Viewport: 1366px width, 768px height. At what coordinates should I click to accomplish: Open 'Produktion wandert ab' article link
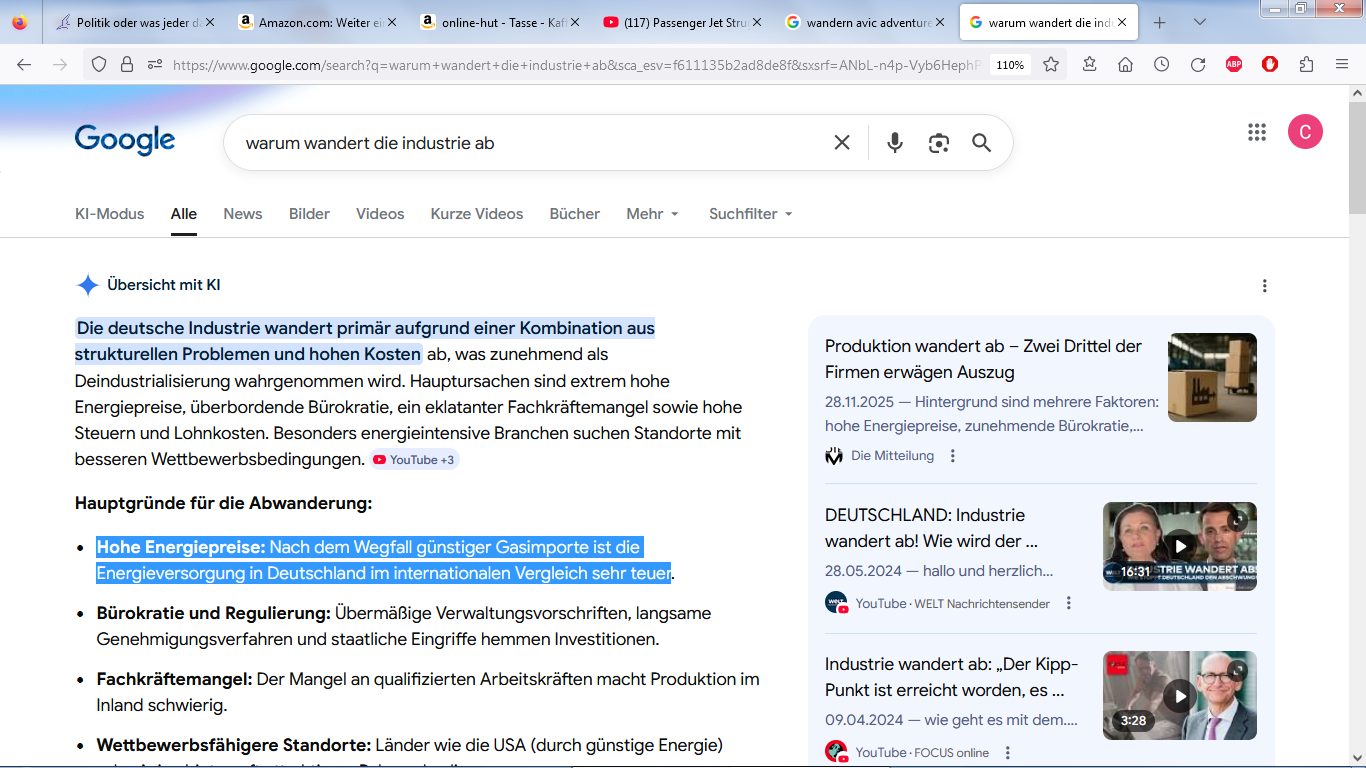coord(983,359)
